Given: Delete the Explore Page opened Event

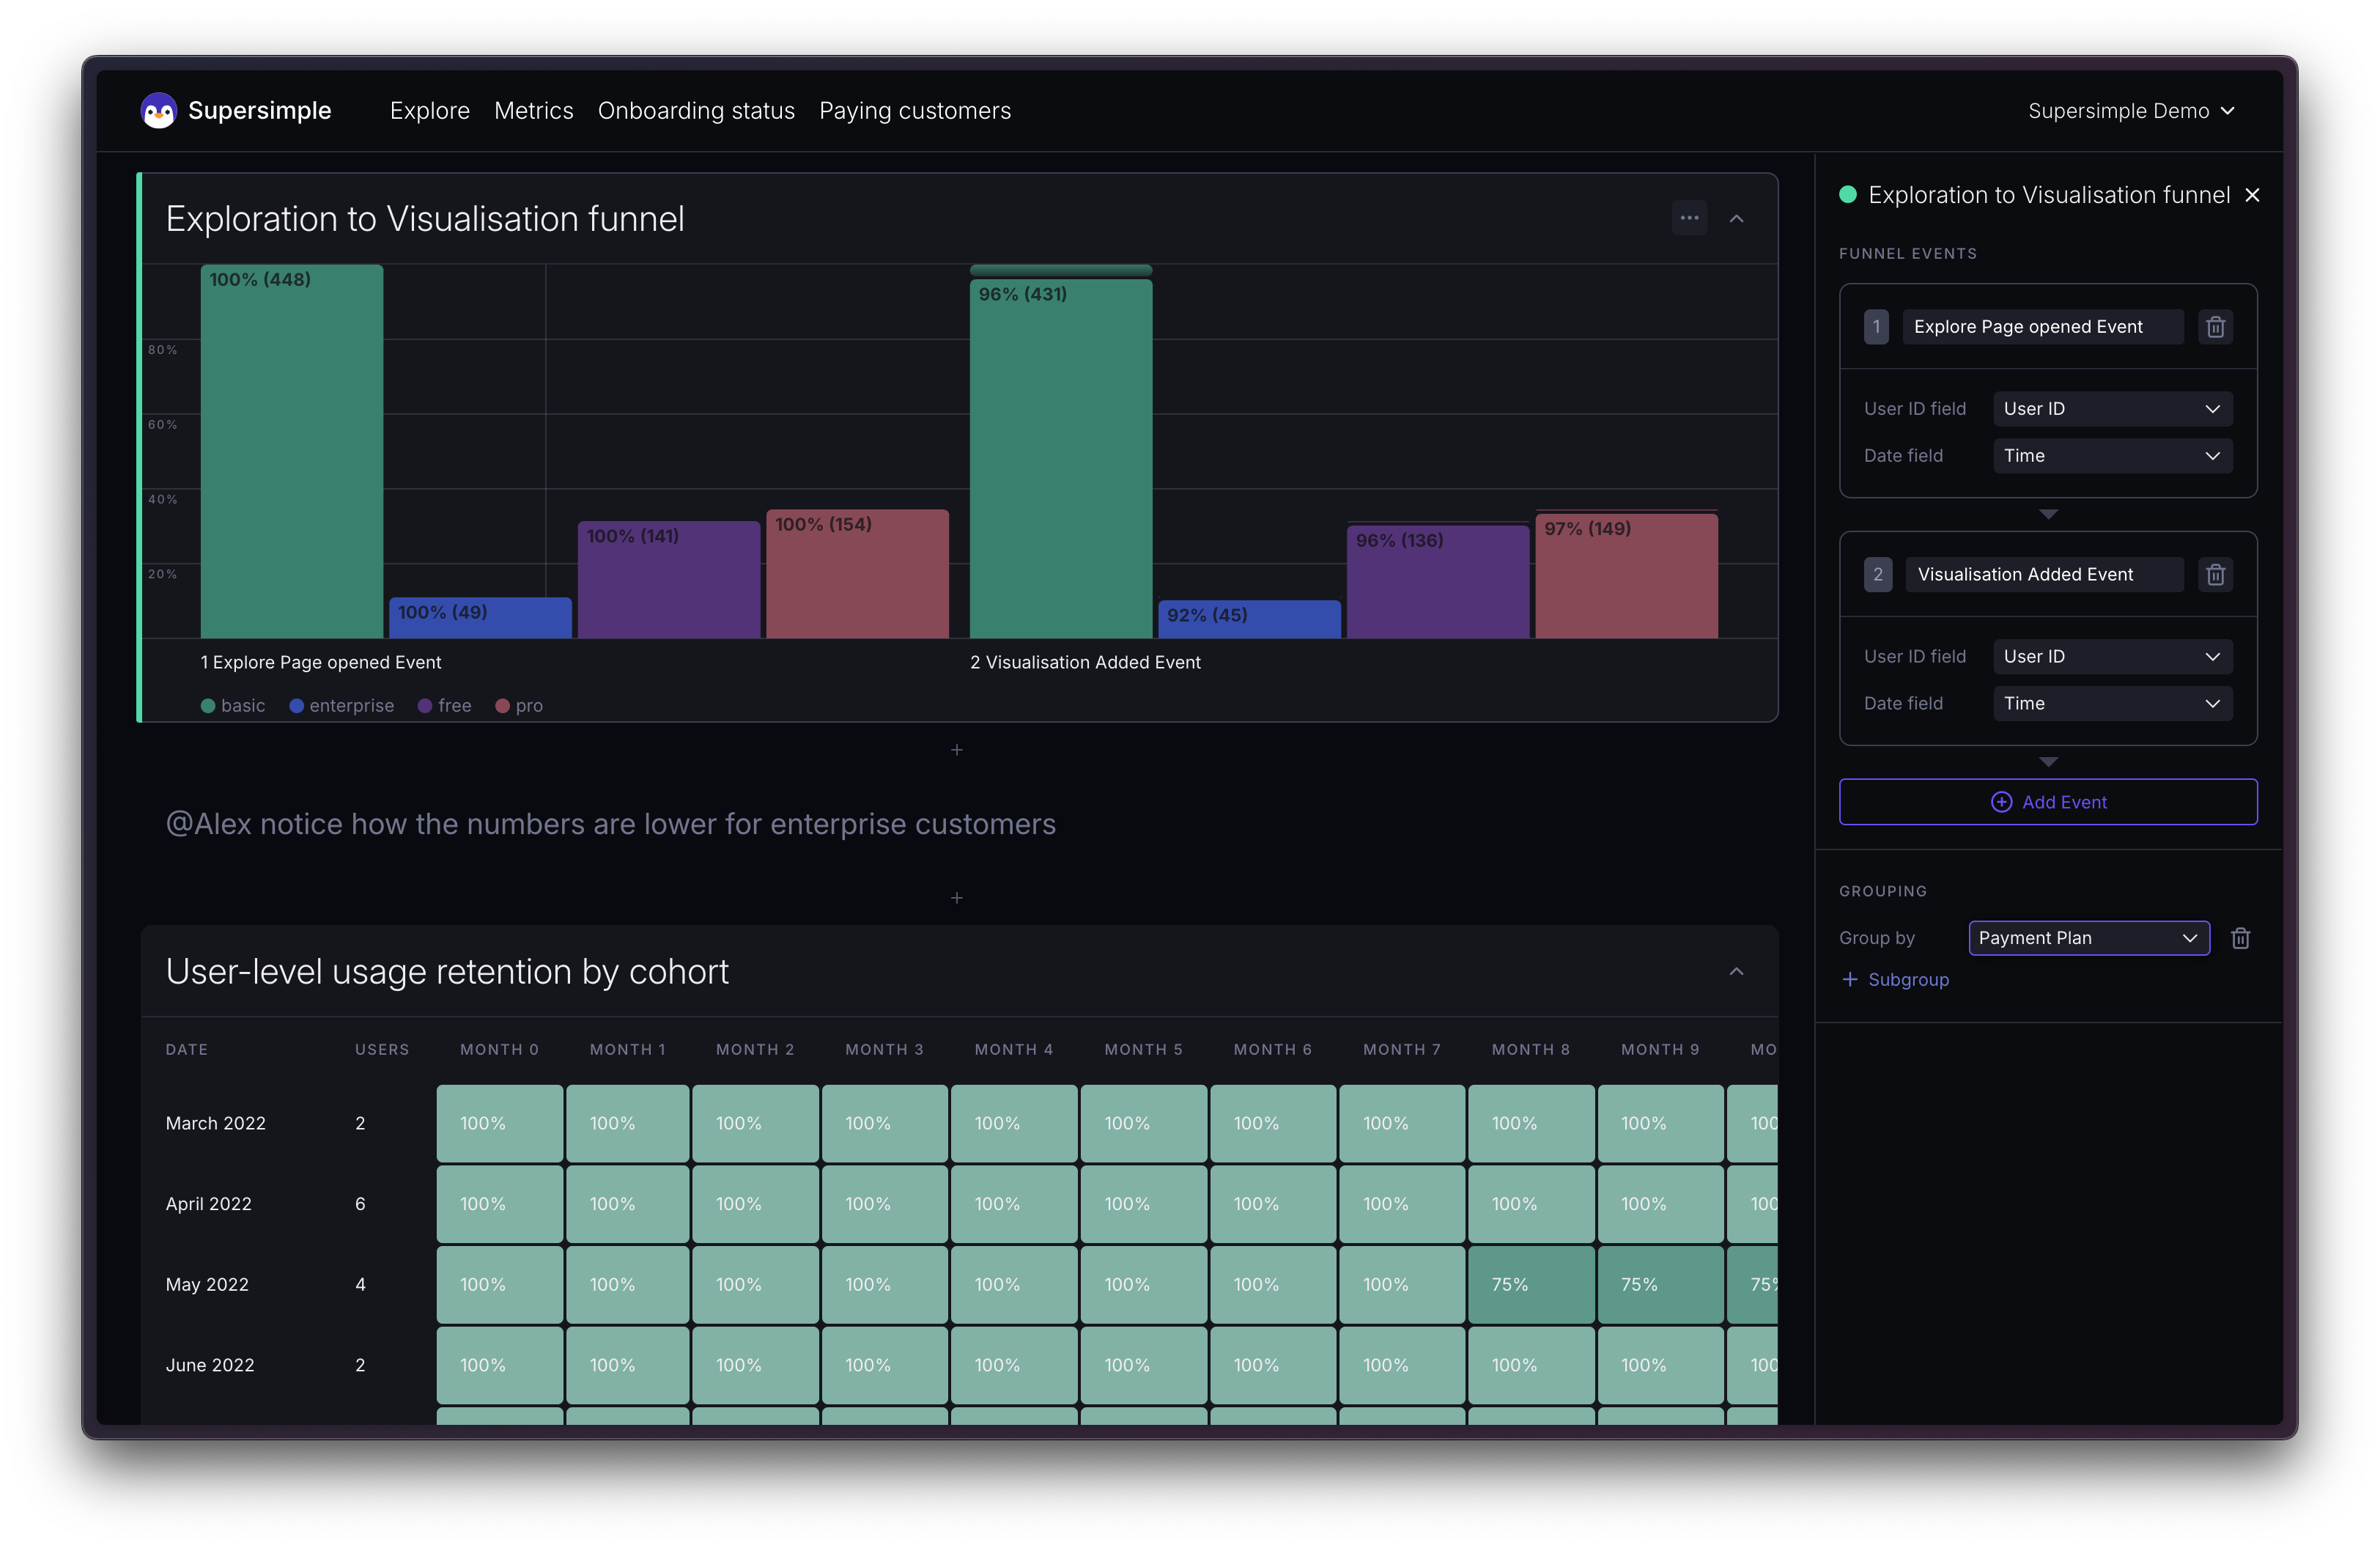Looking at the screenshot, I should [2216, 326].
